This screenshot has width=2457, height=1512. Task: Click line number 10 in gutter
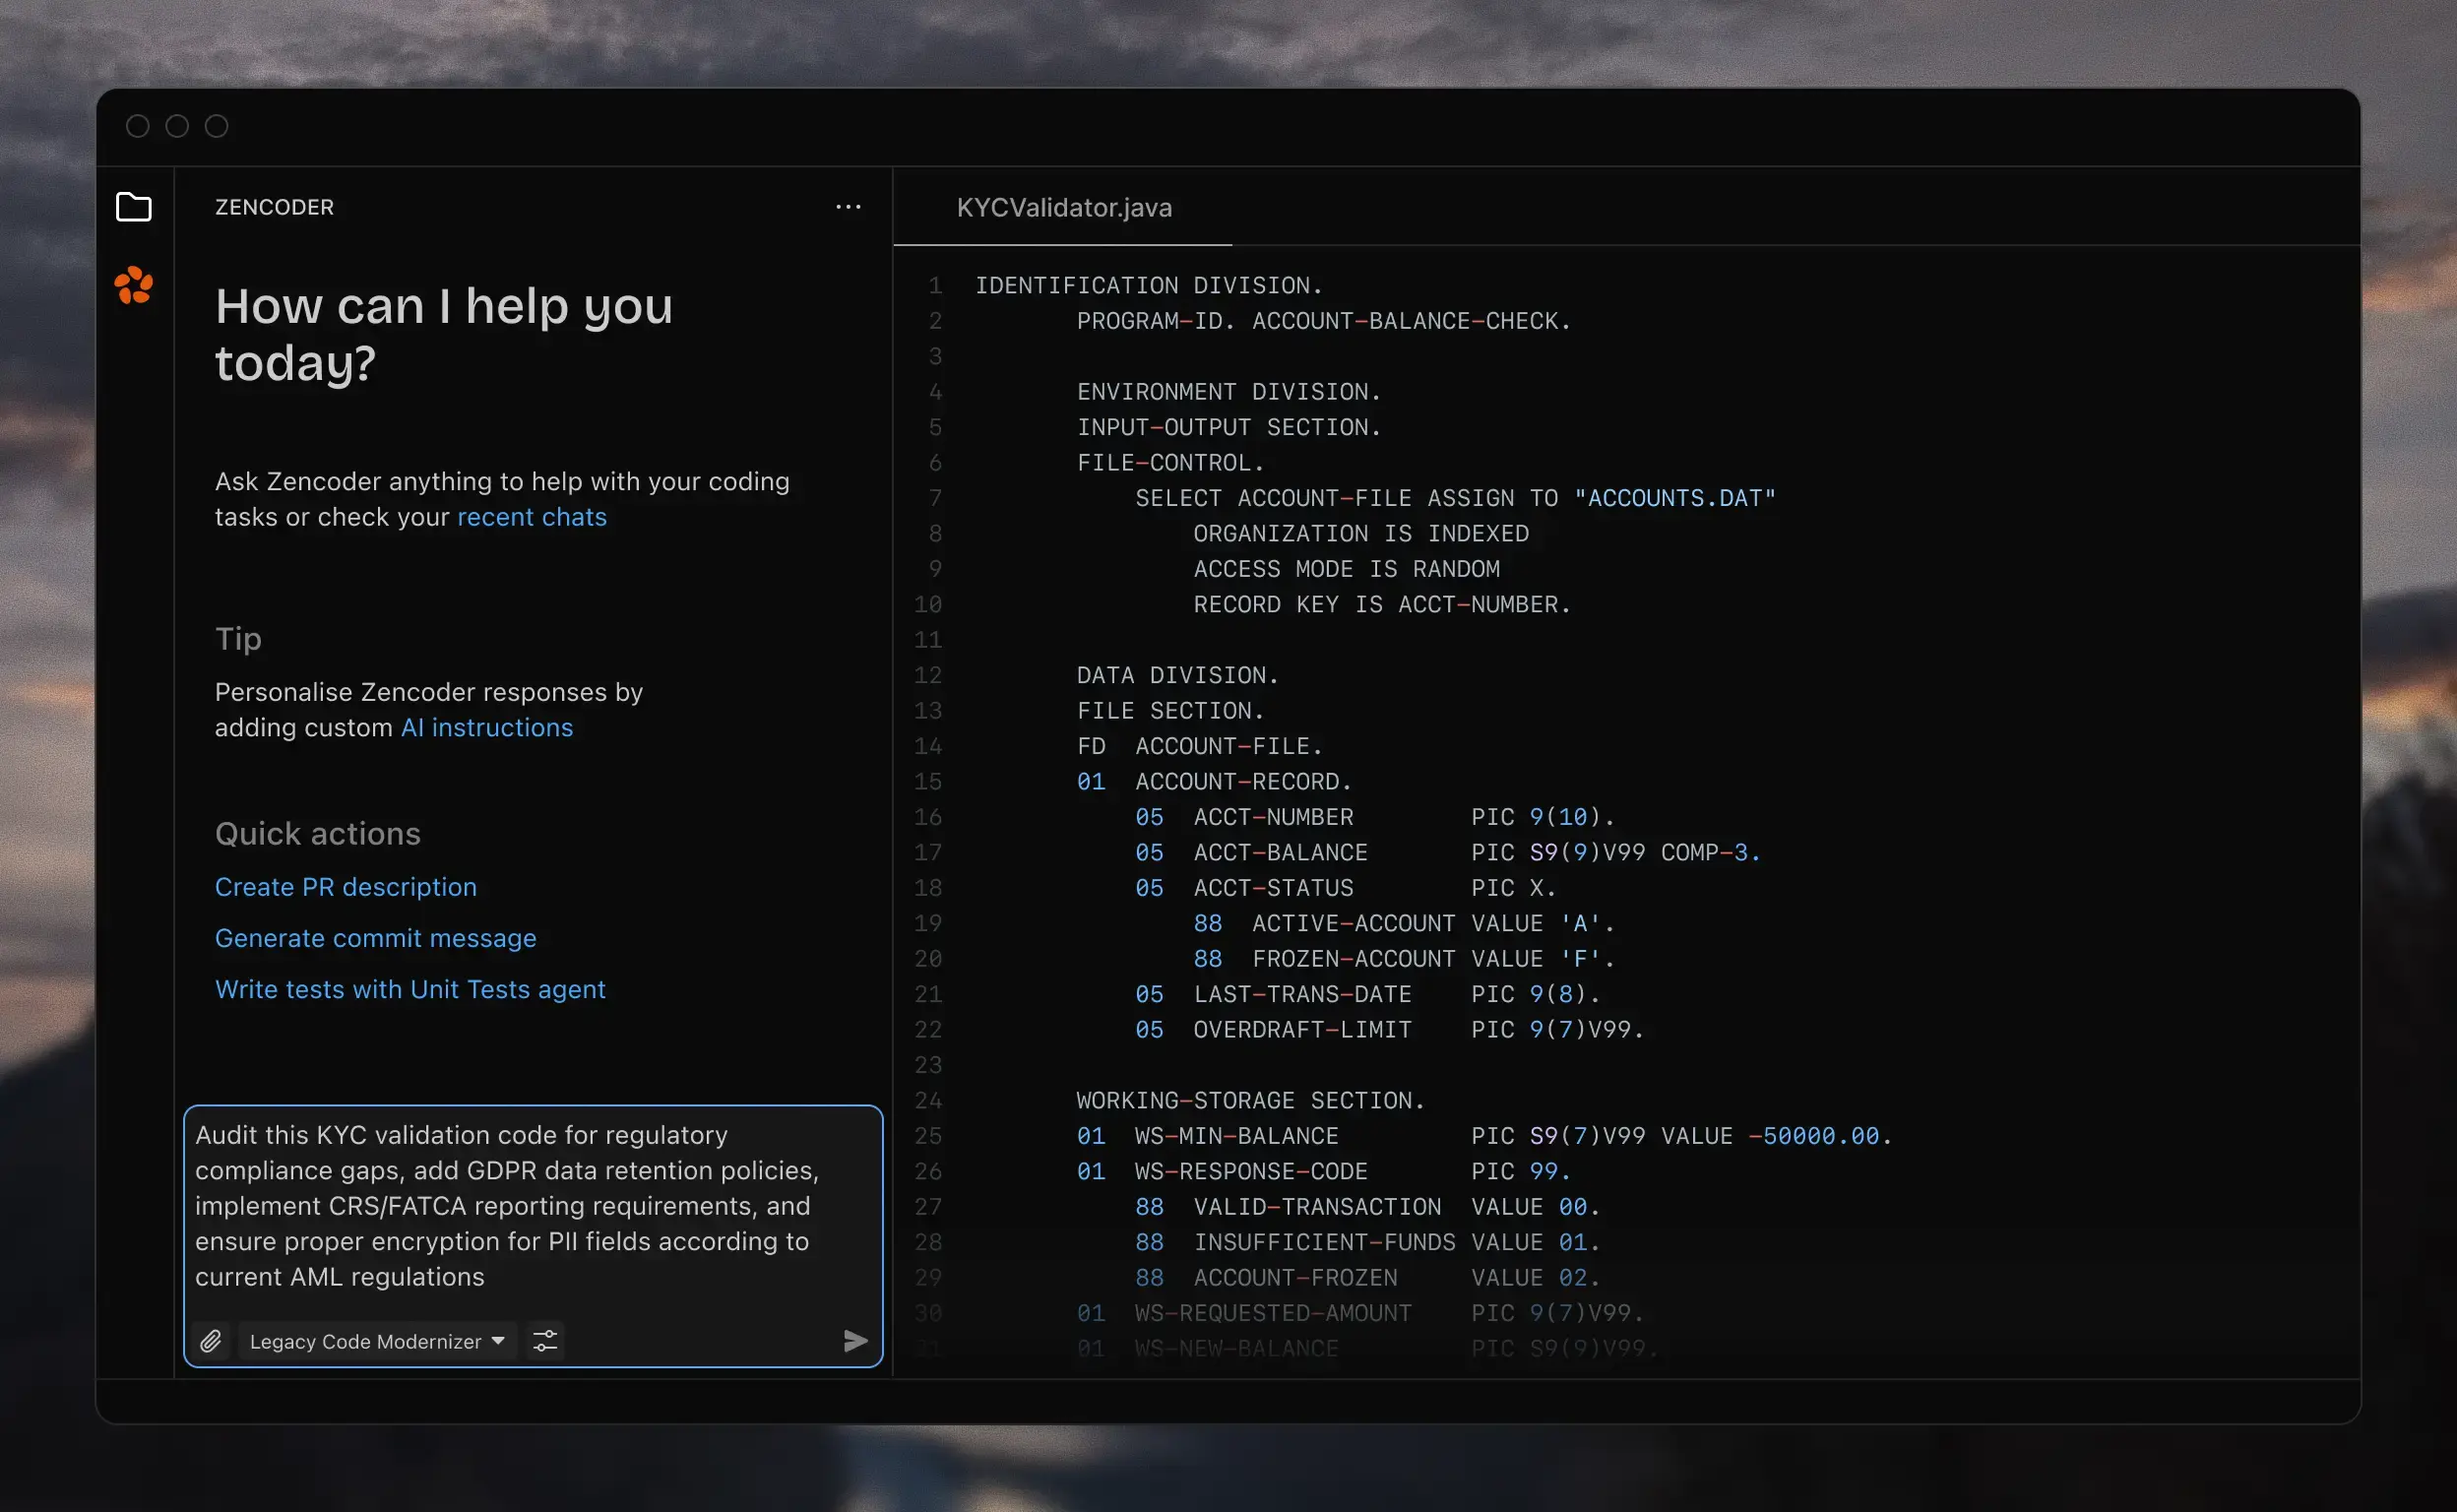[928, 605]
